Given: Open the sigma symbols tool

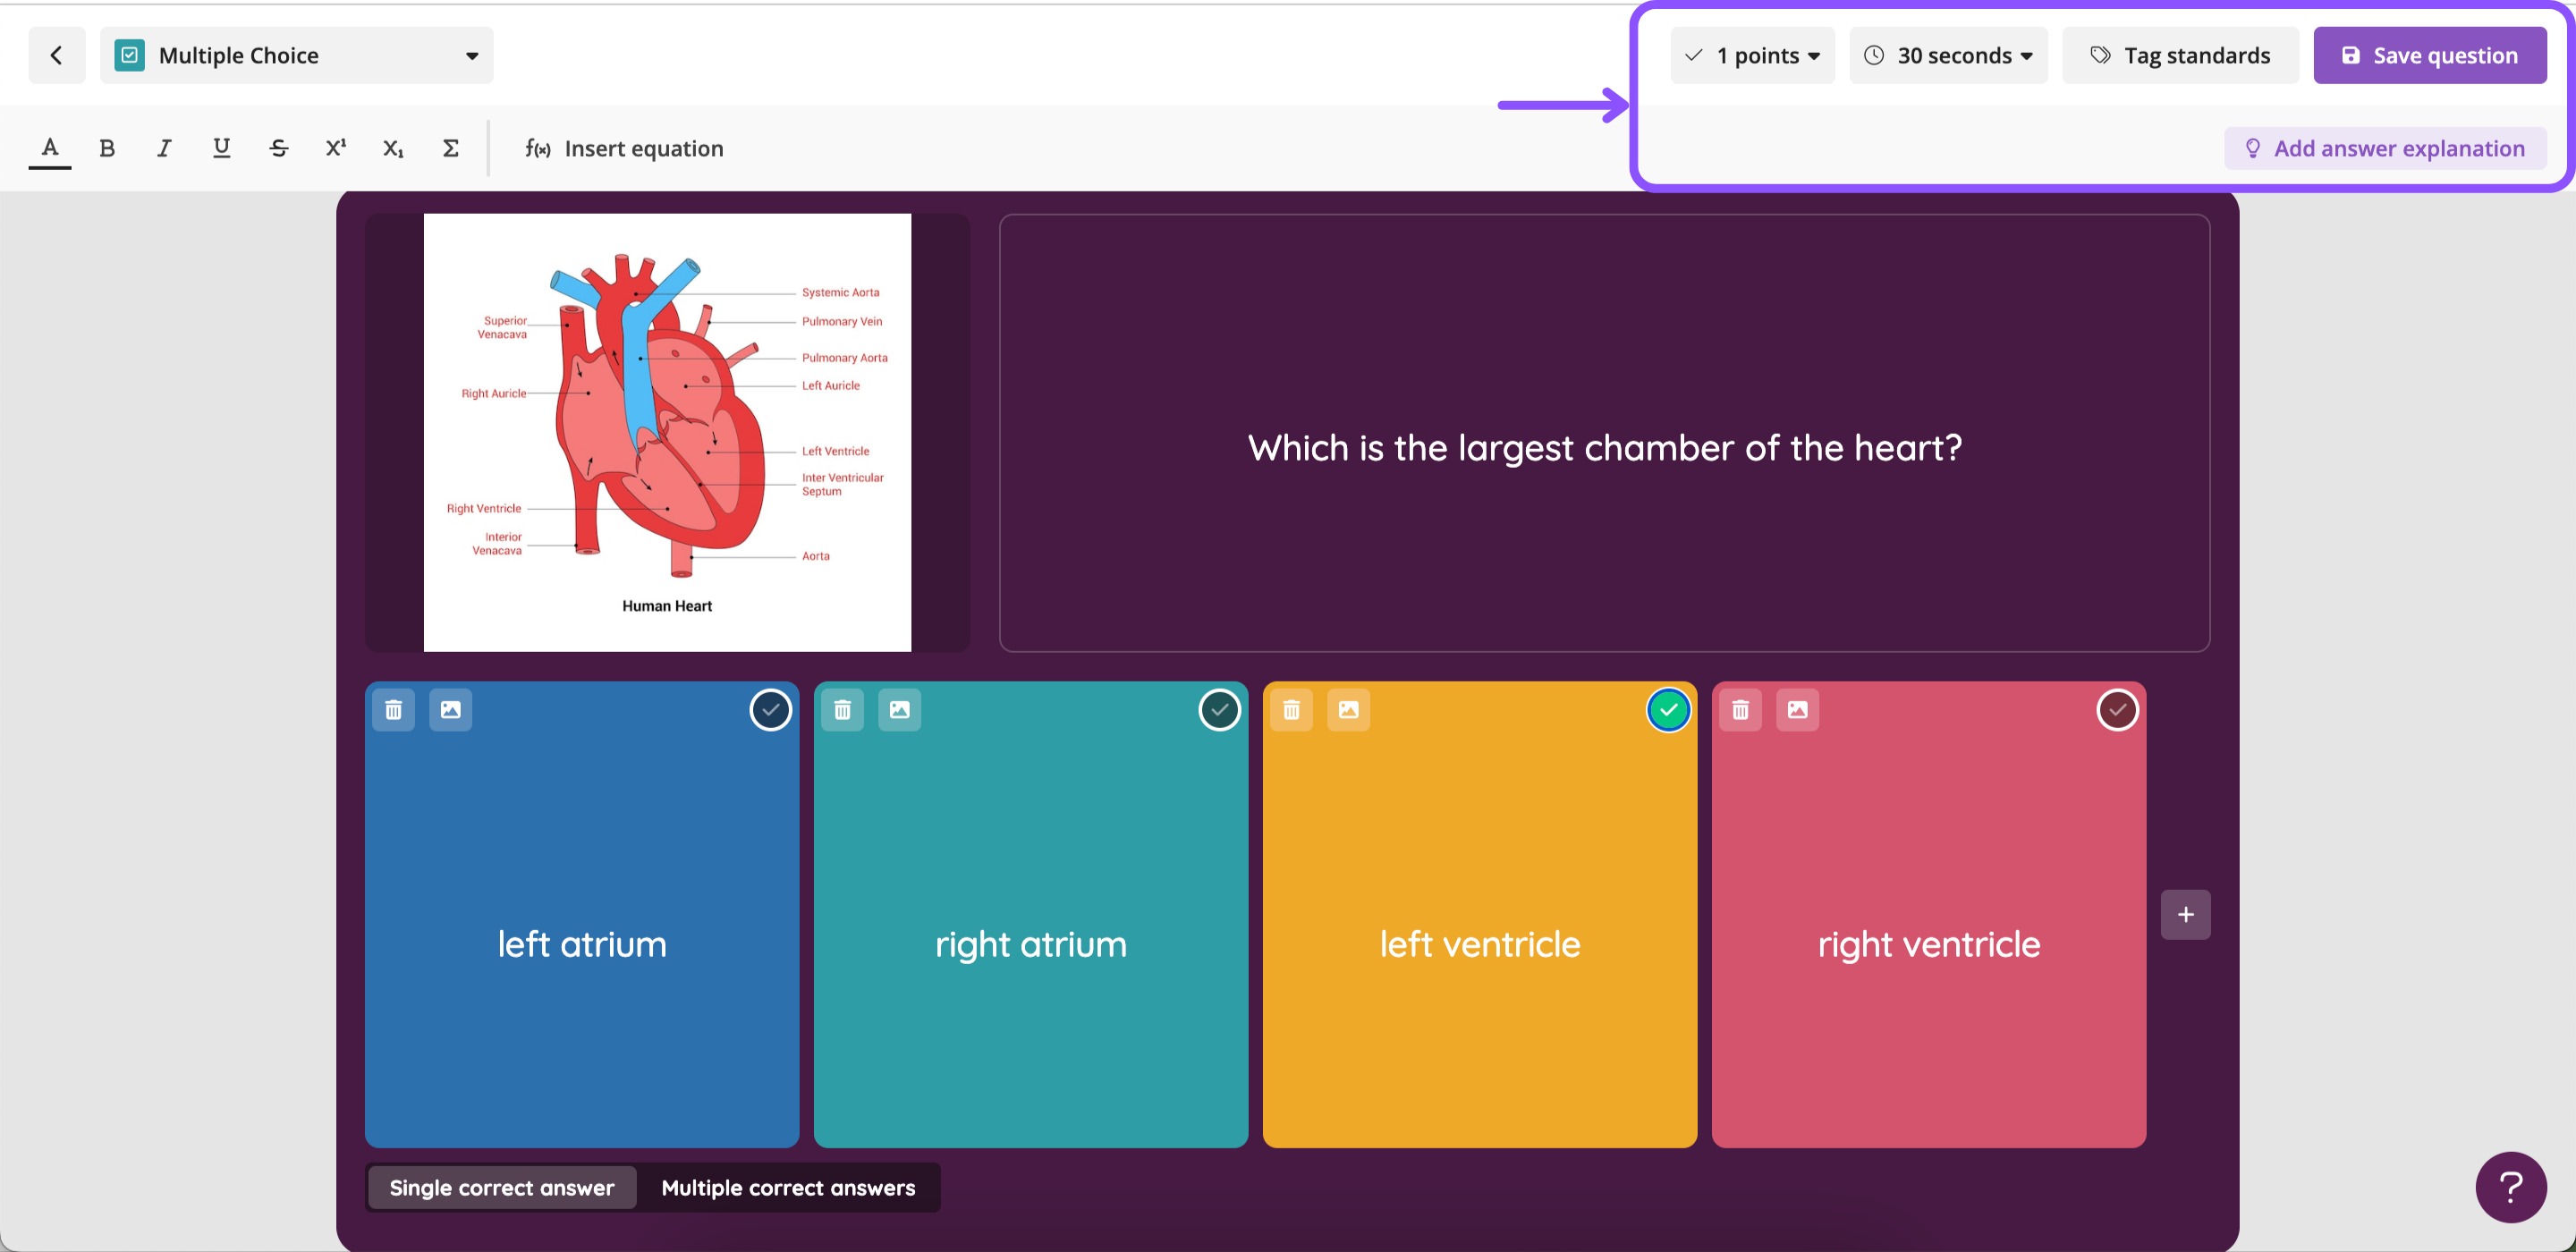Looking at the screenshot, I should (451, 148).
